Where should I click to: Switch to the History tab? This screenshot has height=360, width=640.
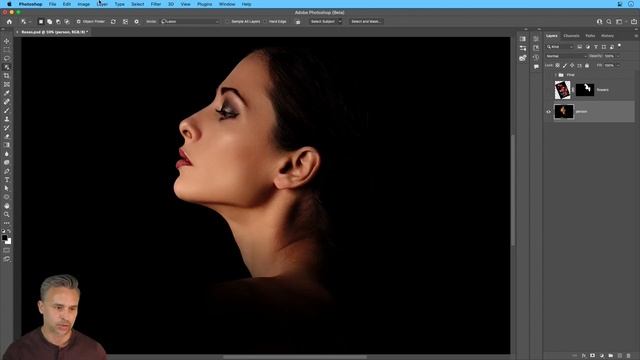point(607,36)
